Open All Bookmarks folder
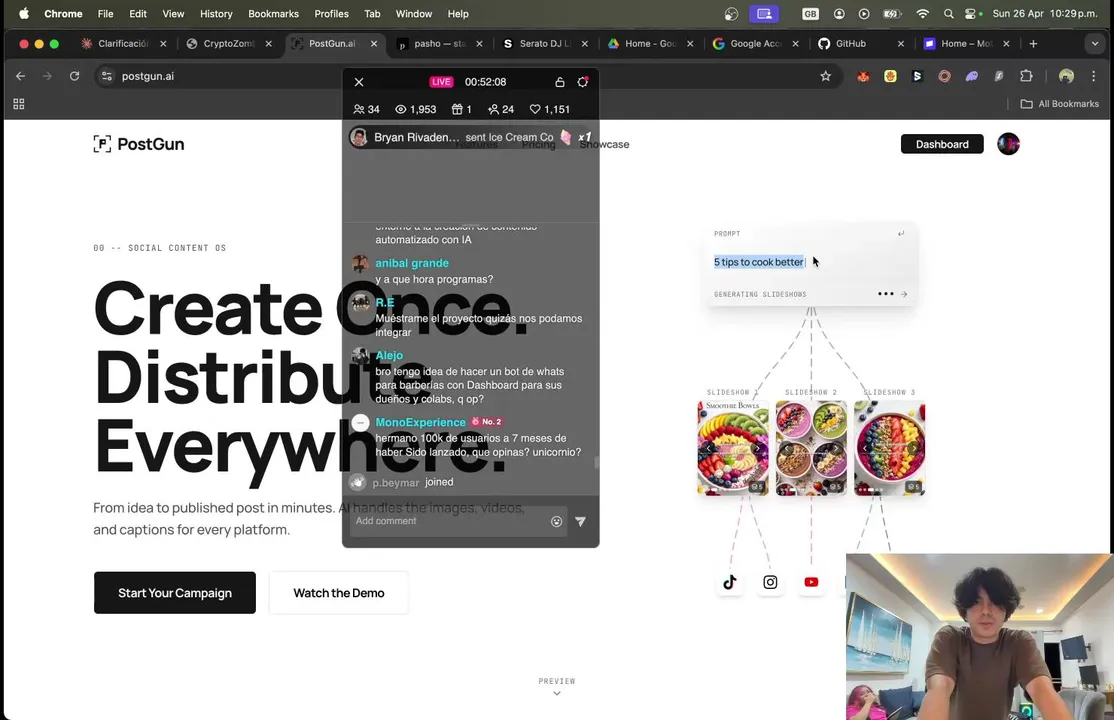 pos(1059,104)
